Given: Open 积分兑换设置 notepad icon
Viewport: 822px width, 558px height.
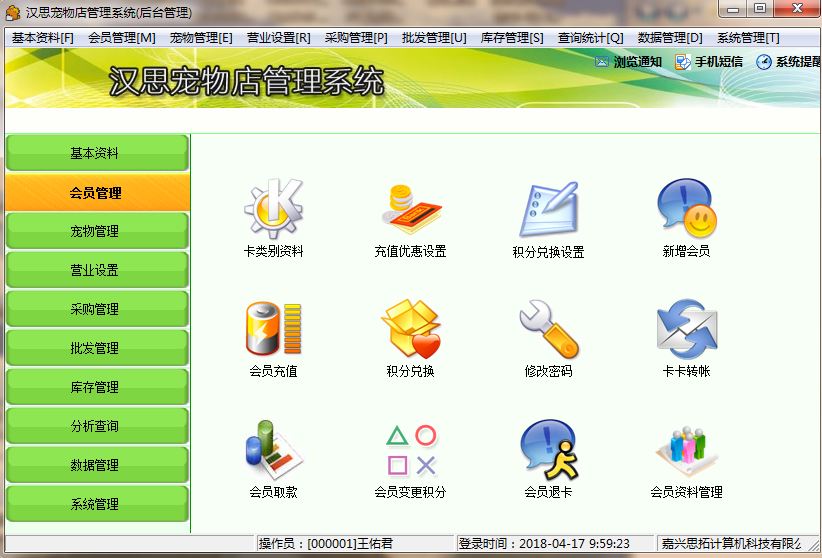Looking at the screenshot, I should coord(548,210).
